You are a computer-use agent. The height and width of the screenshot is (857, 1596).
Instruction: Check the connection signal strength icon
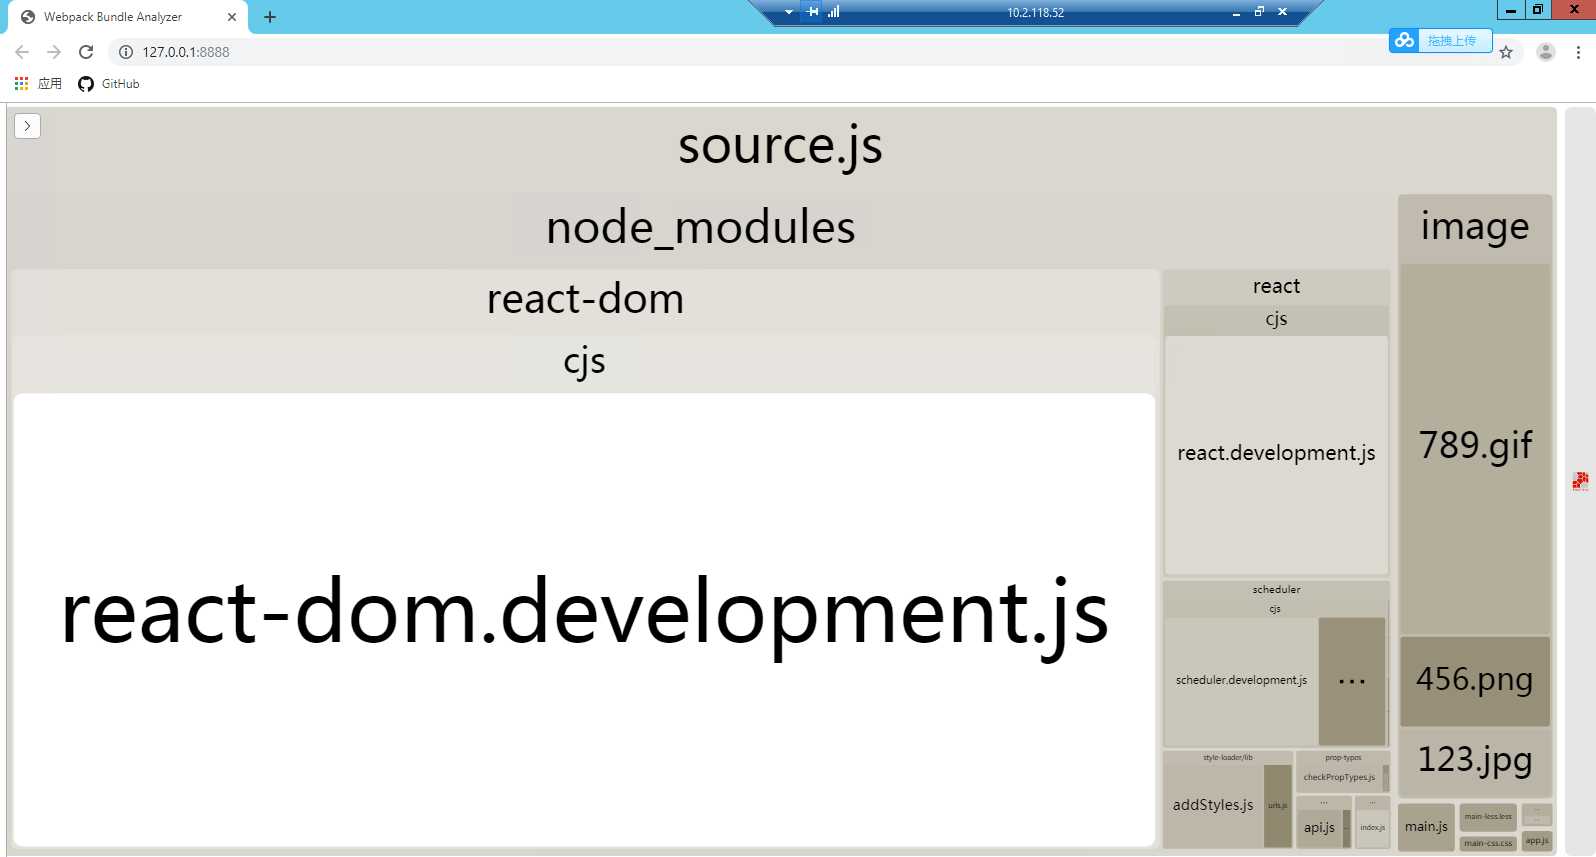click(834, 12)
